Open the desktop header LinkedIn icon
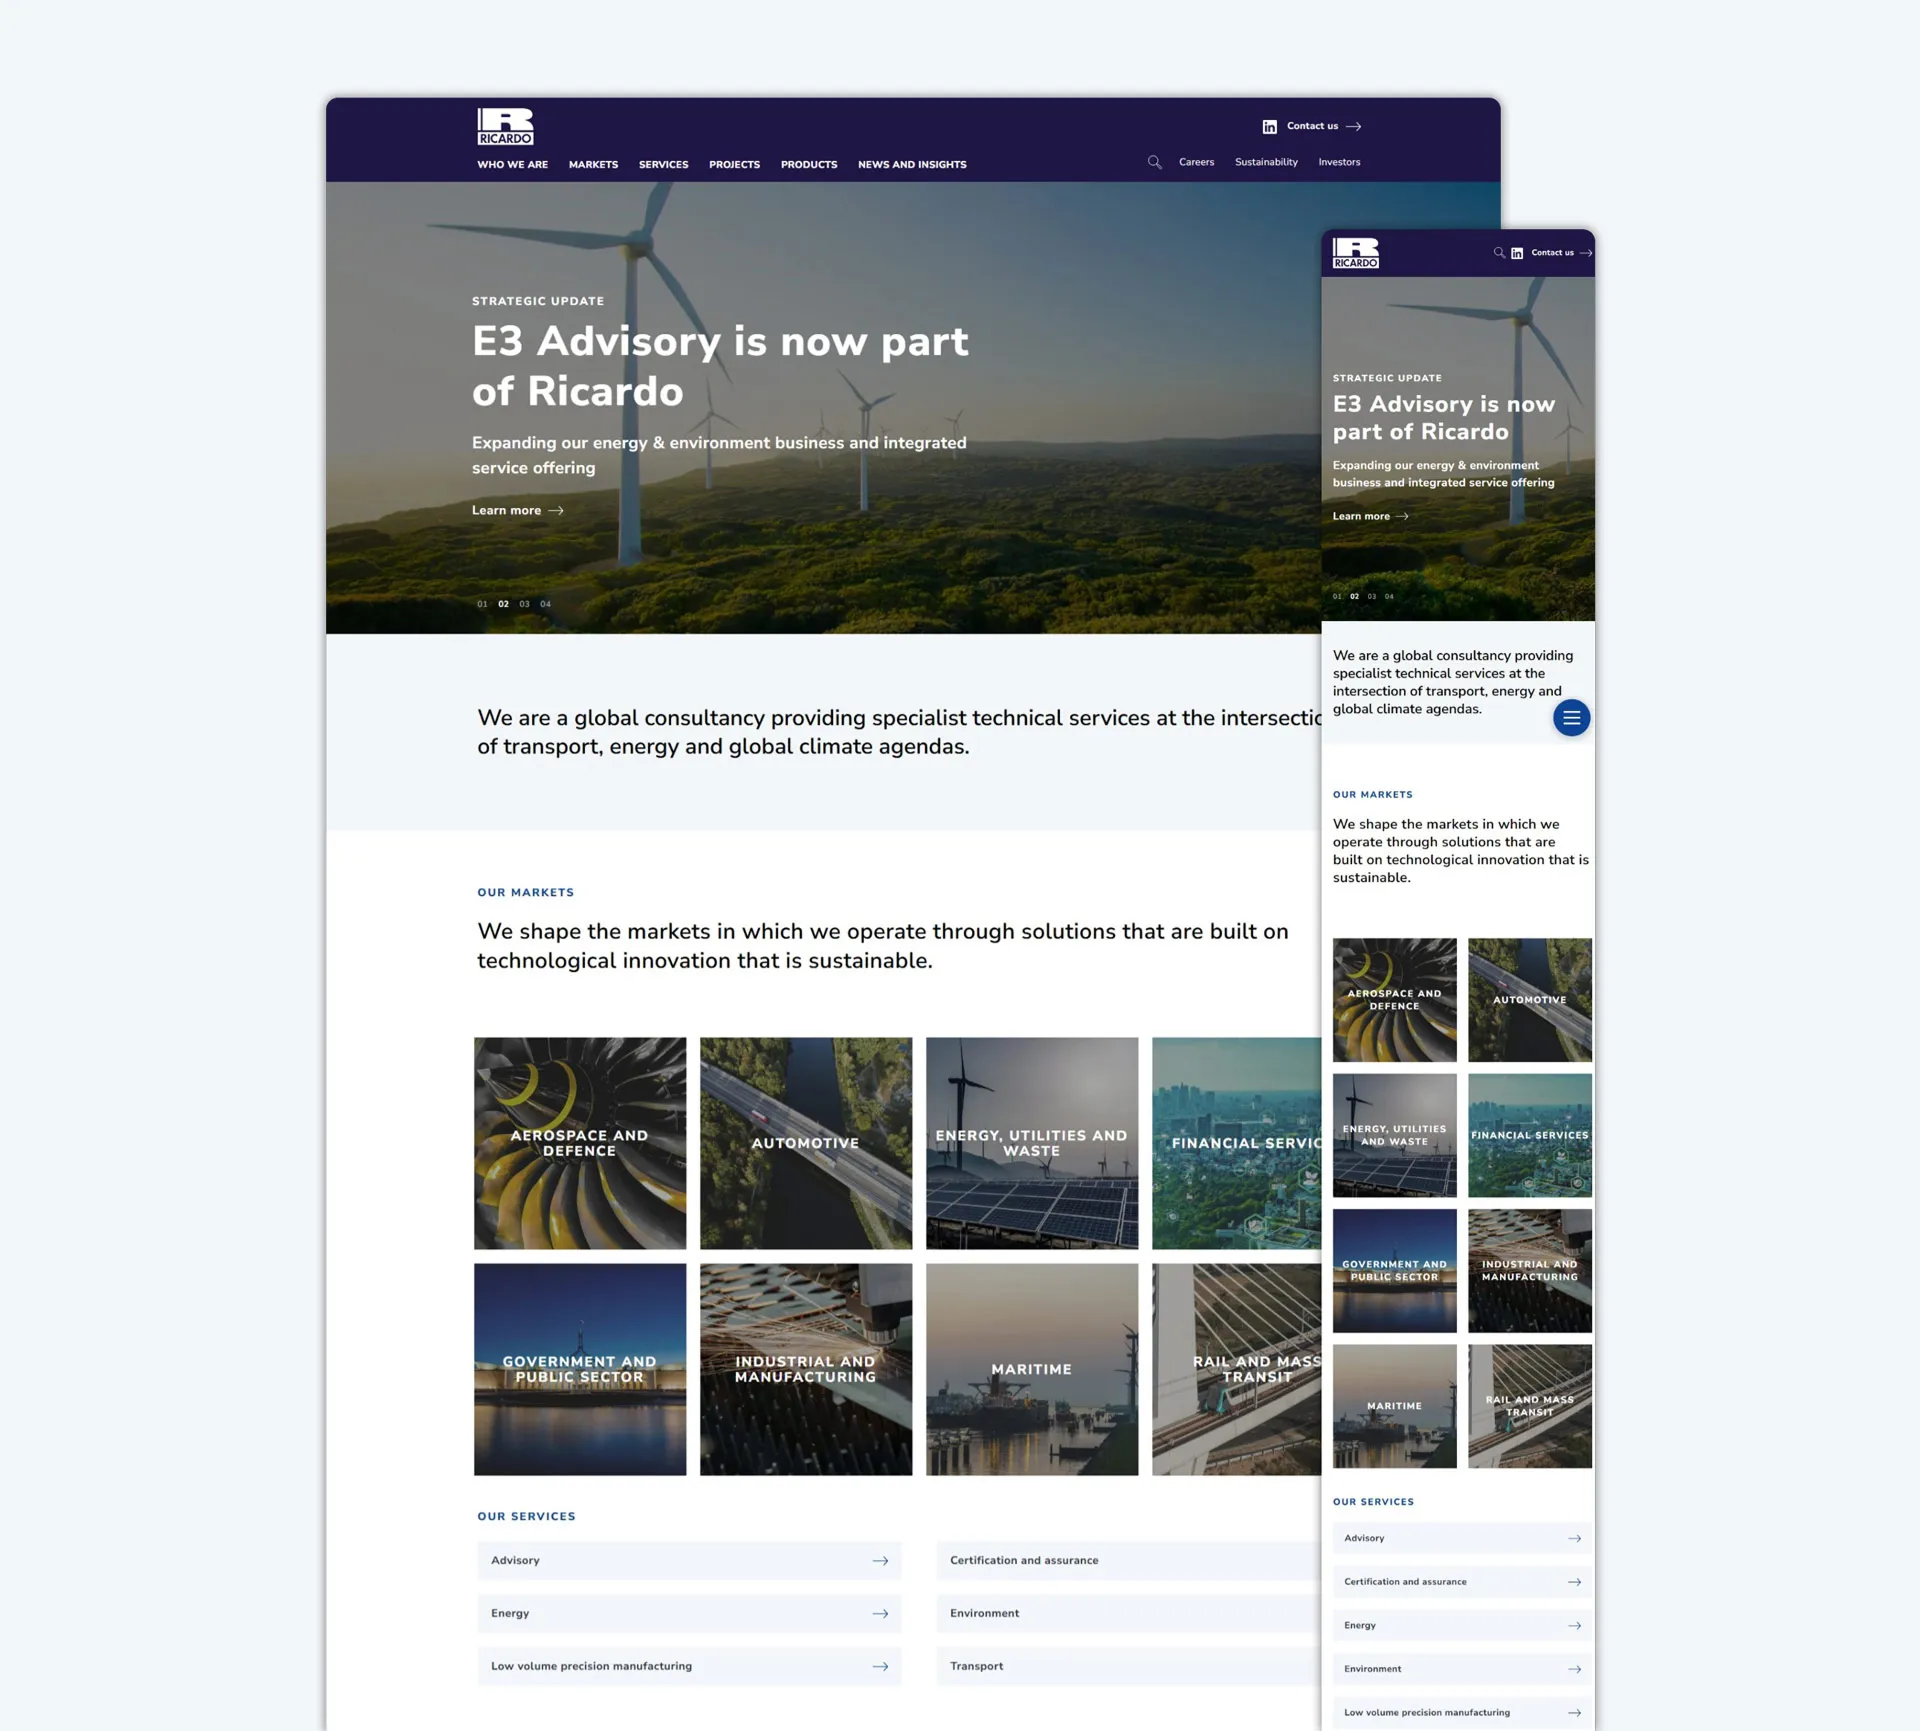The height and width of the screenshot is (1731, 1920). pyautogui.click(x=1269, y=127)
